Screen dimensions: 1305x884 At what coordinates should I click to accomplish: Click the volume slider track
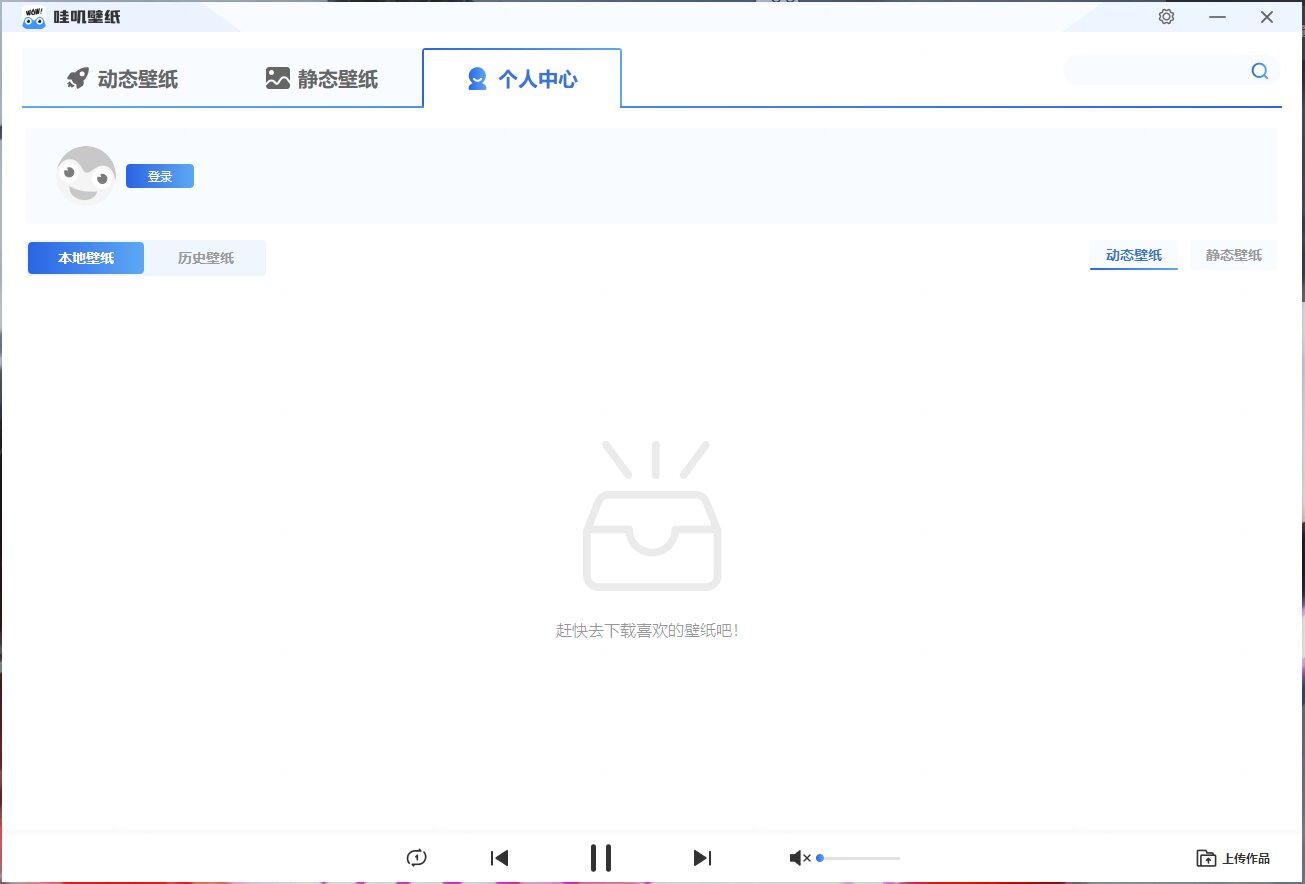(x=860, y=858)
